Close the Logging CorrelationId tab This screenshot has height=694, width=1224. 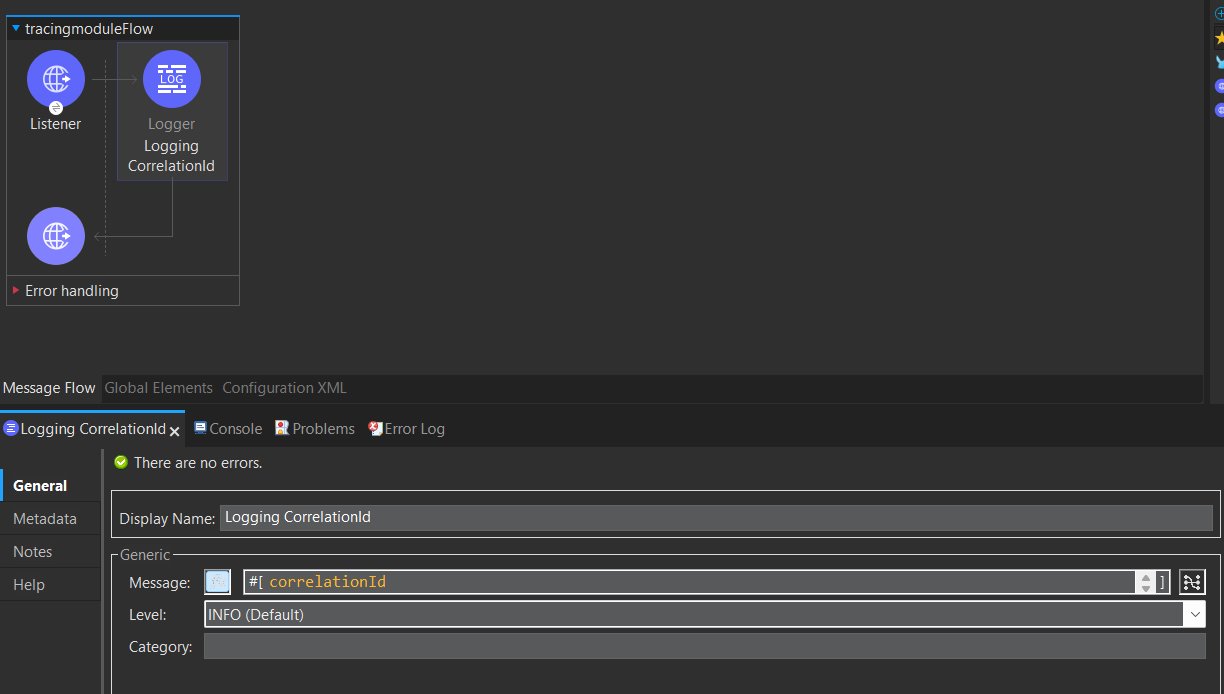pyautogui.click(x=174, y=431)
